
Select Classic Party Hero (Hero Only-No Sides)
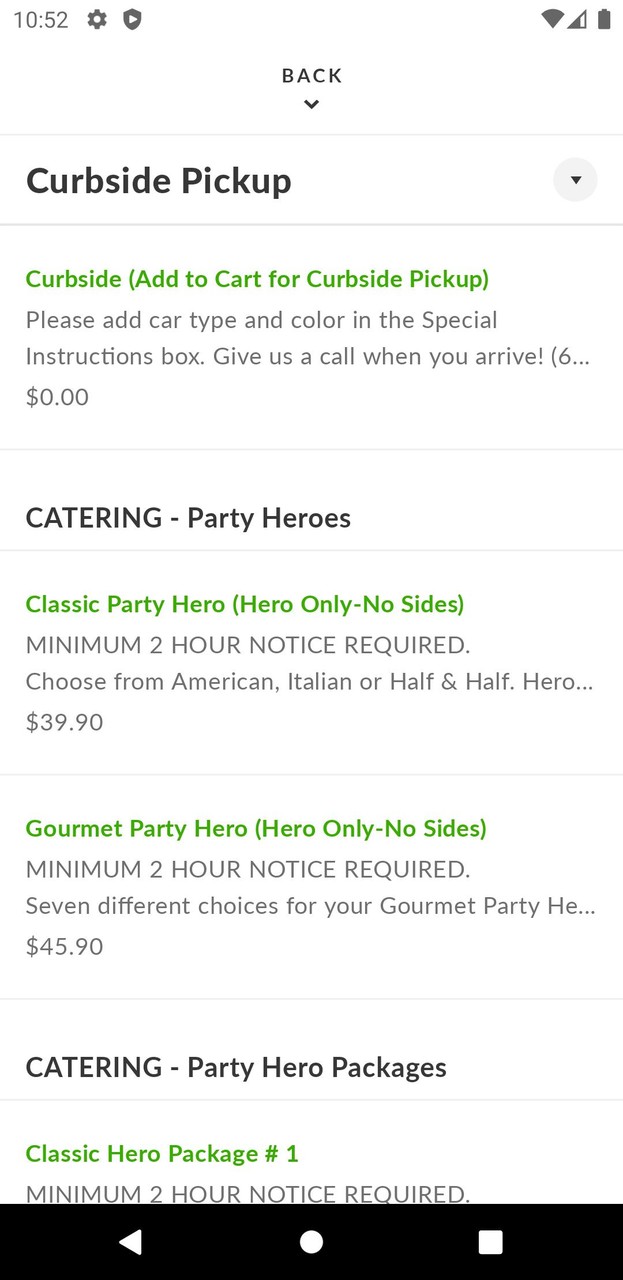(245, 604)
